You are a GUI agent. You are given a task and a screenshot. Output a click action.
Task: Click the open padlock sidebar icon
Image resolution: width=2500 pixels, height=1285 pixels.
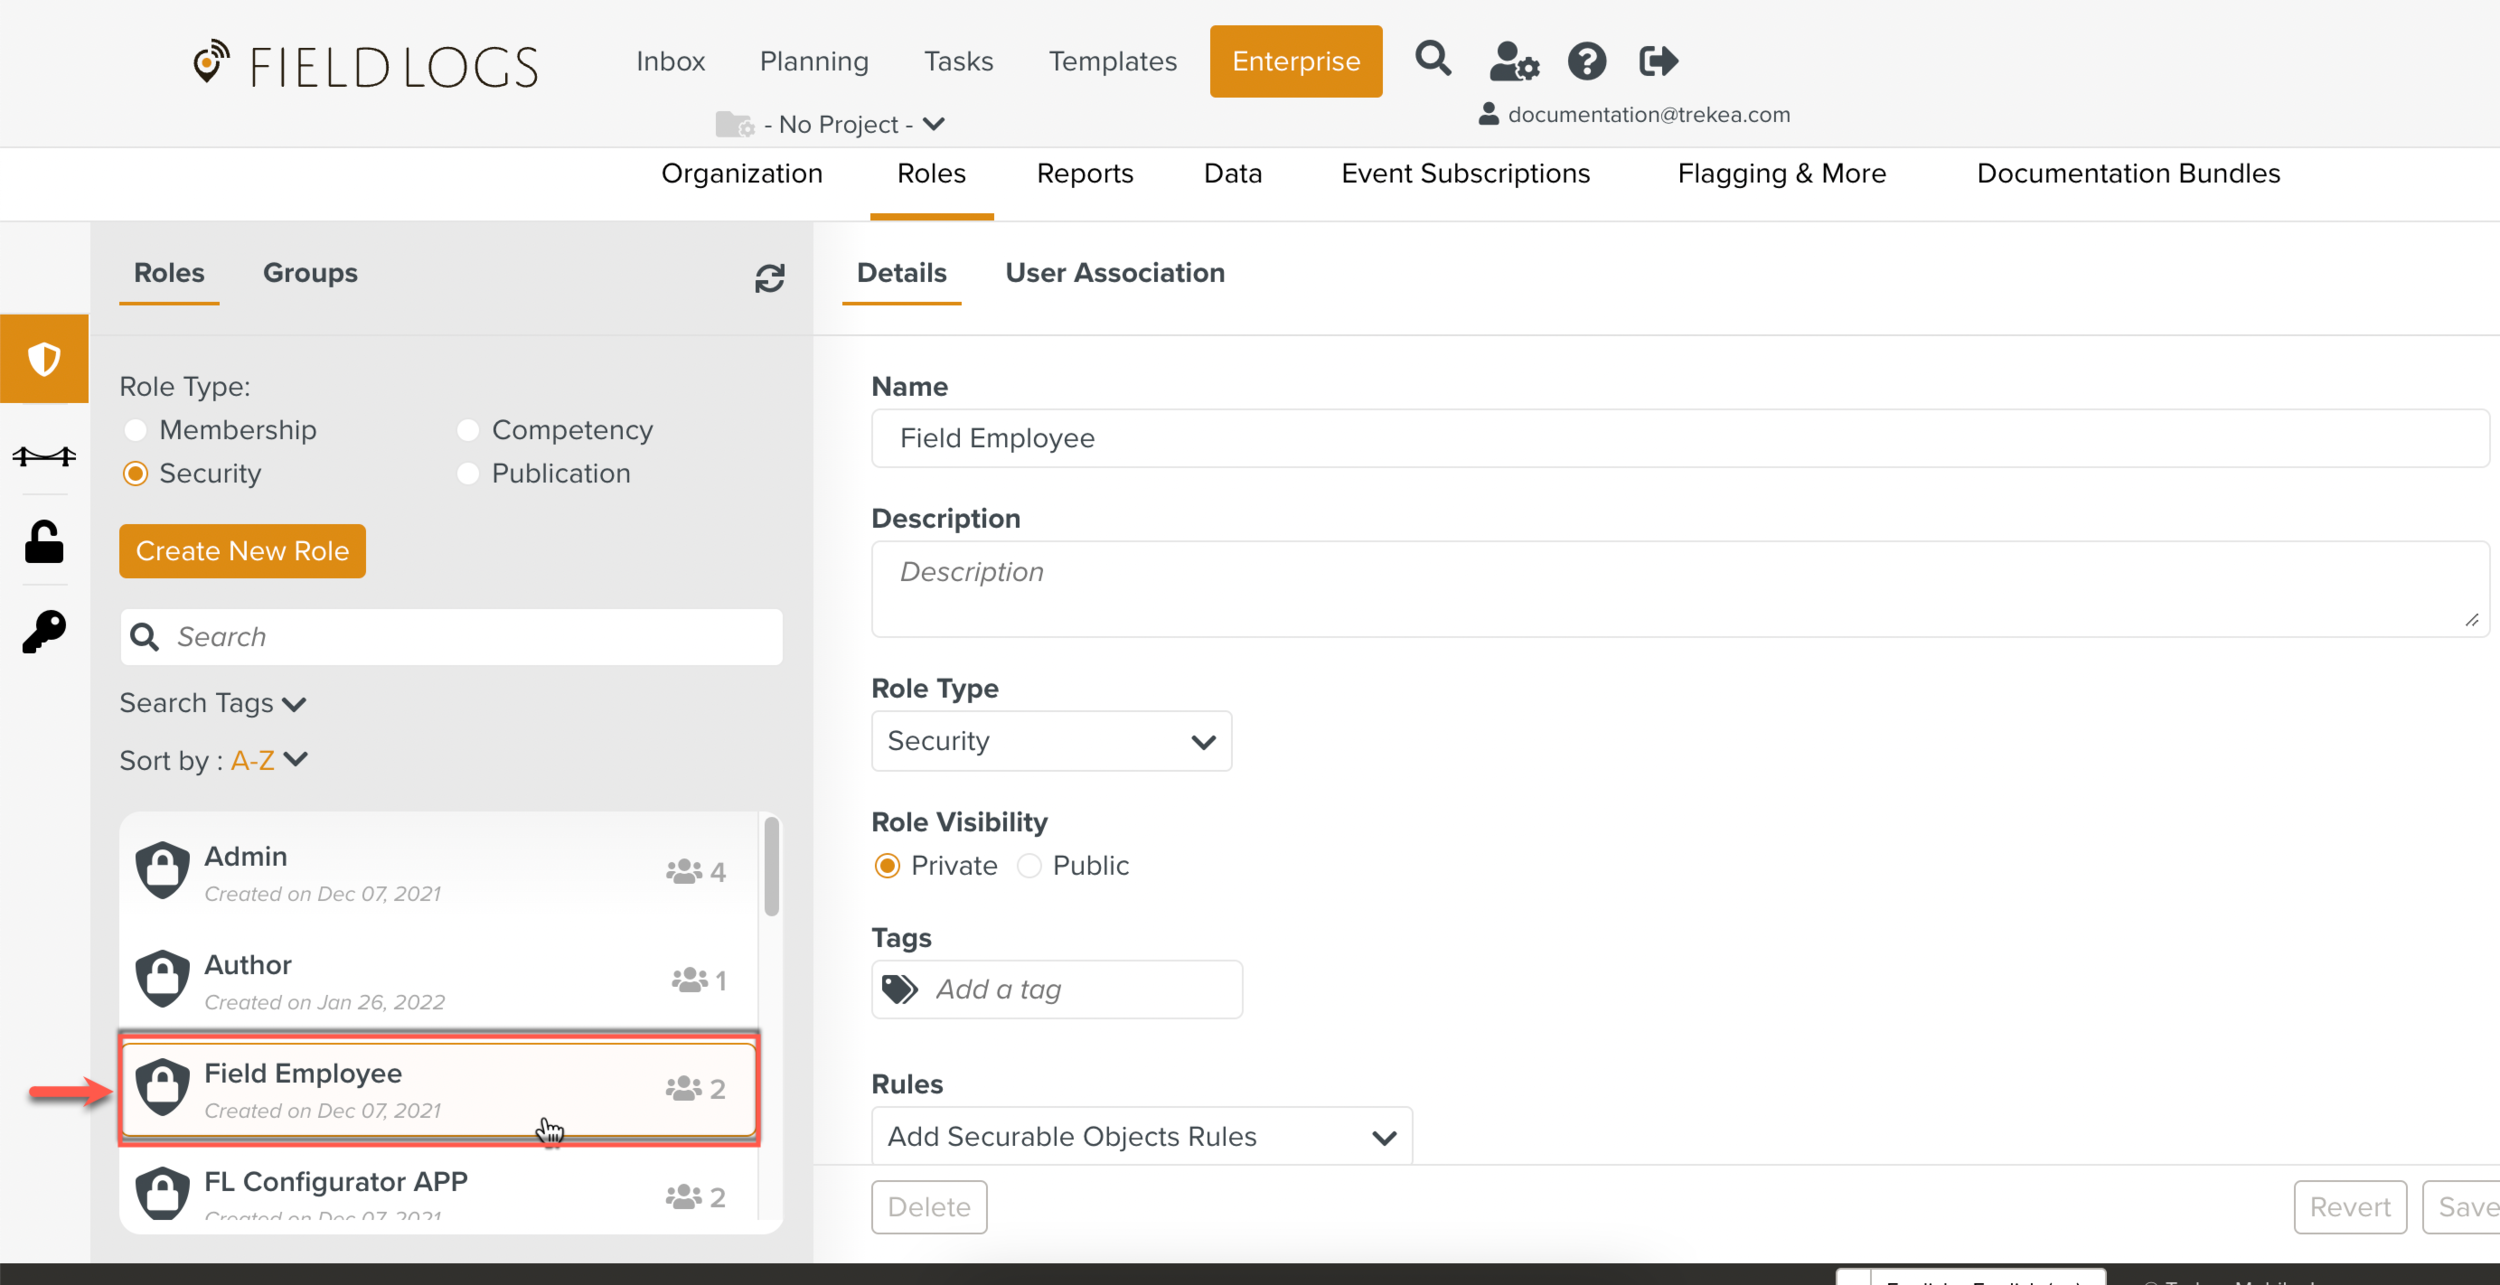44,543
